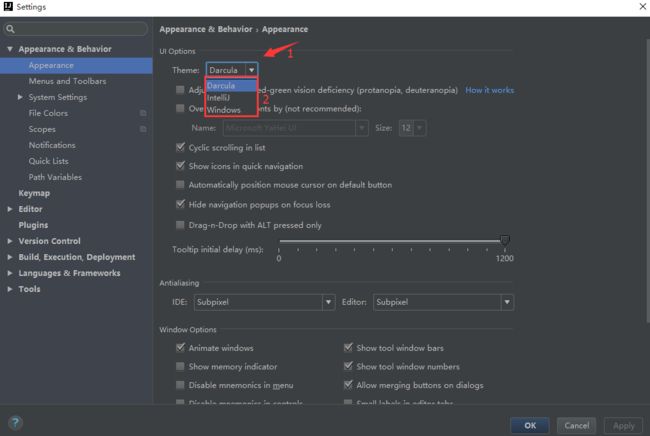The height and width of the screenshot is (436, 650).
Task: Collapse Appearance & Behavior tree node
Action: (10, 49)
